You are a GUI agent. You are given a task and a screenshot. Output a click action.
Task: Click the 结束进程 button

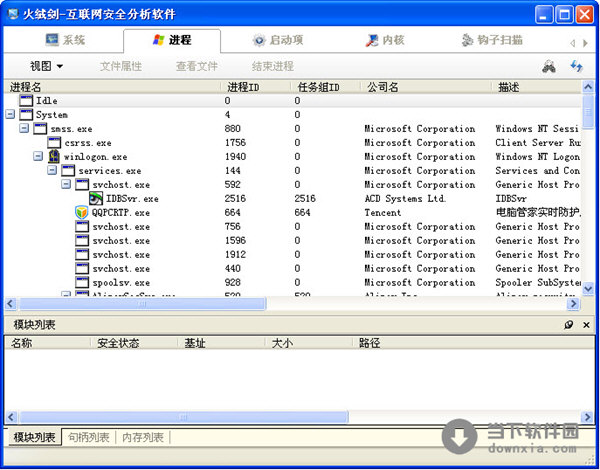click(273, 66)
